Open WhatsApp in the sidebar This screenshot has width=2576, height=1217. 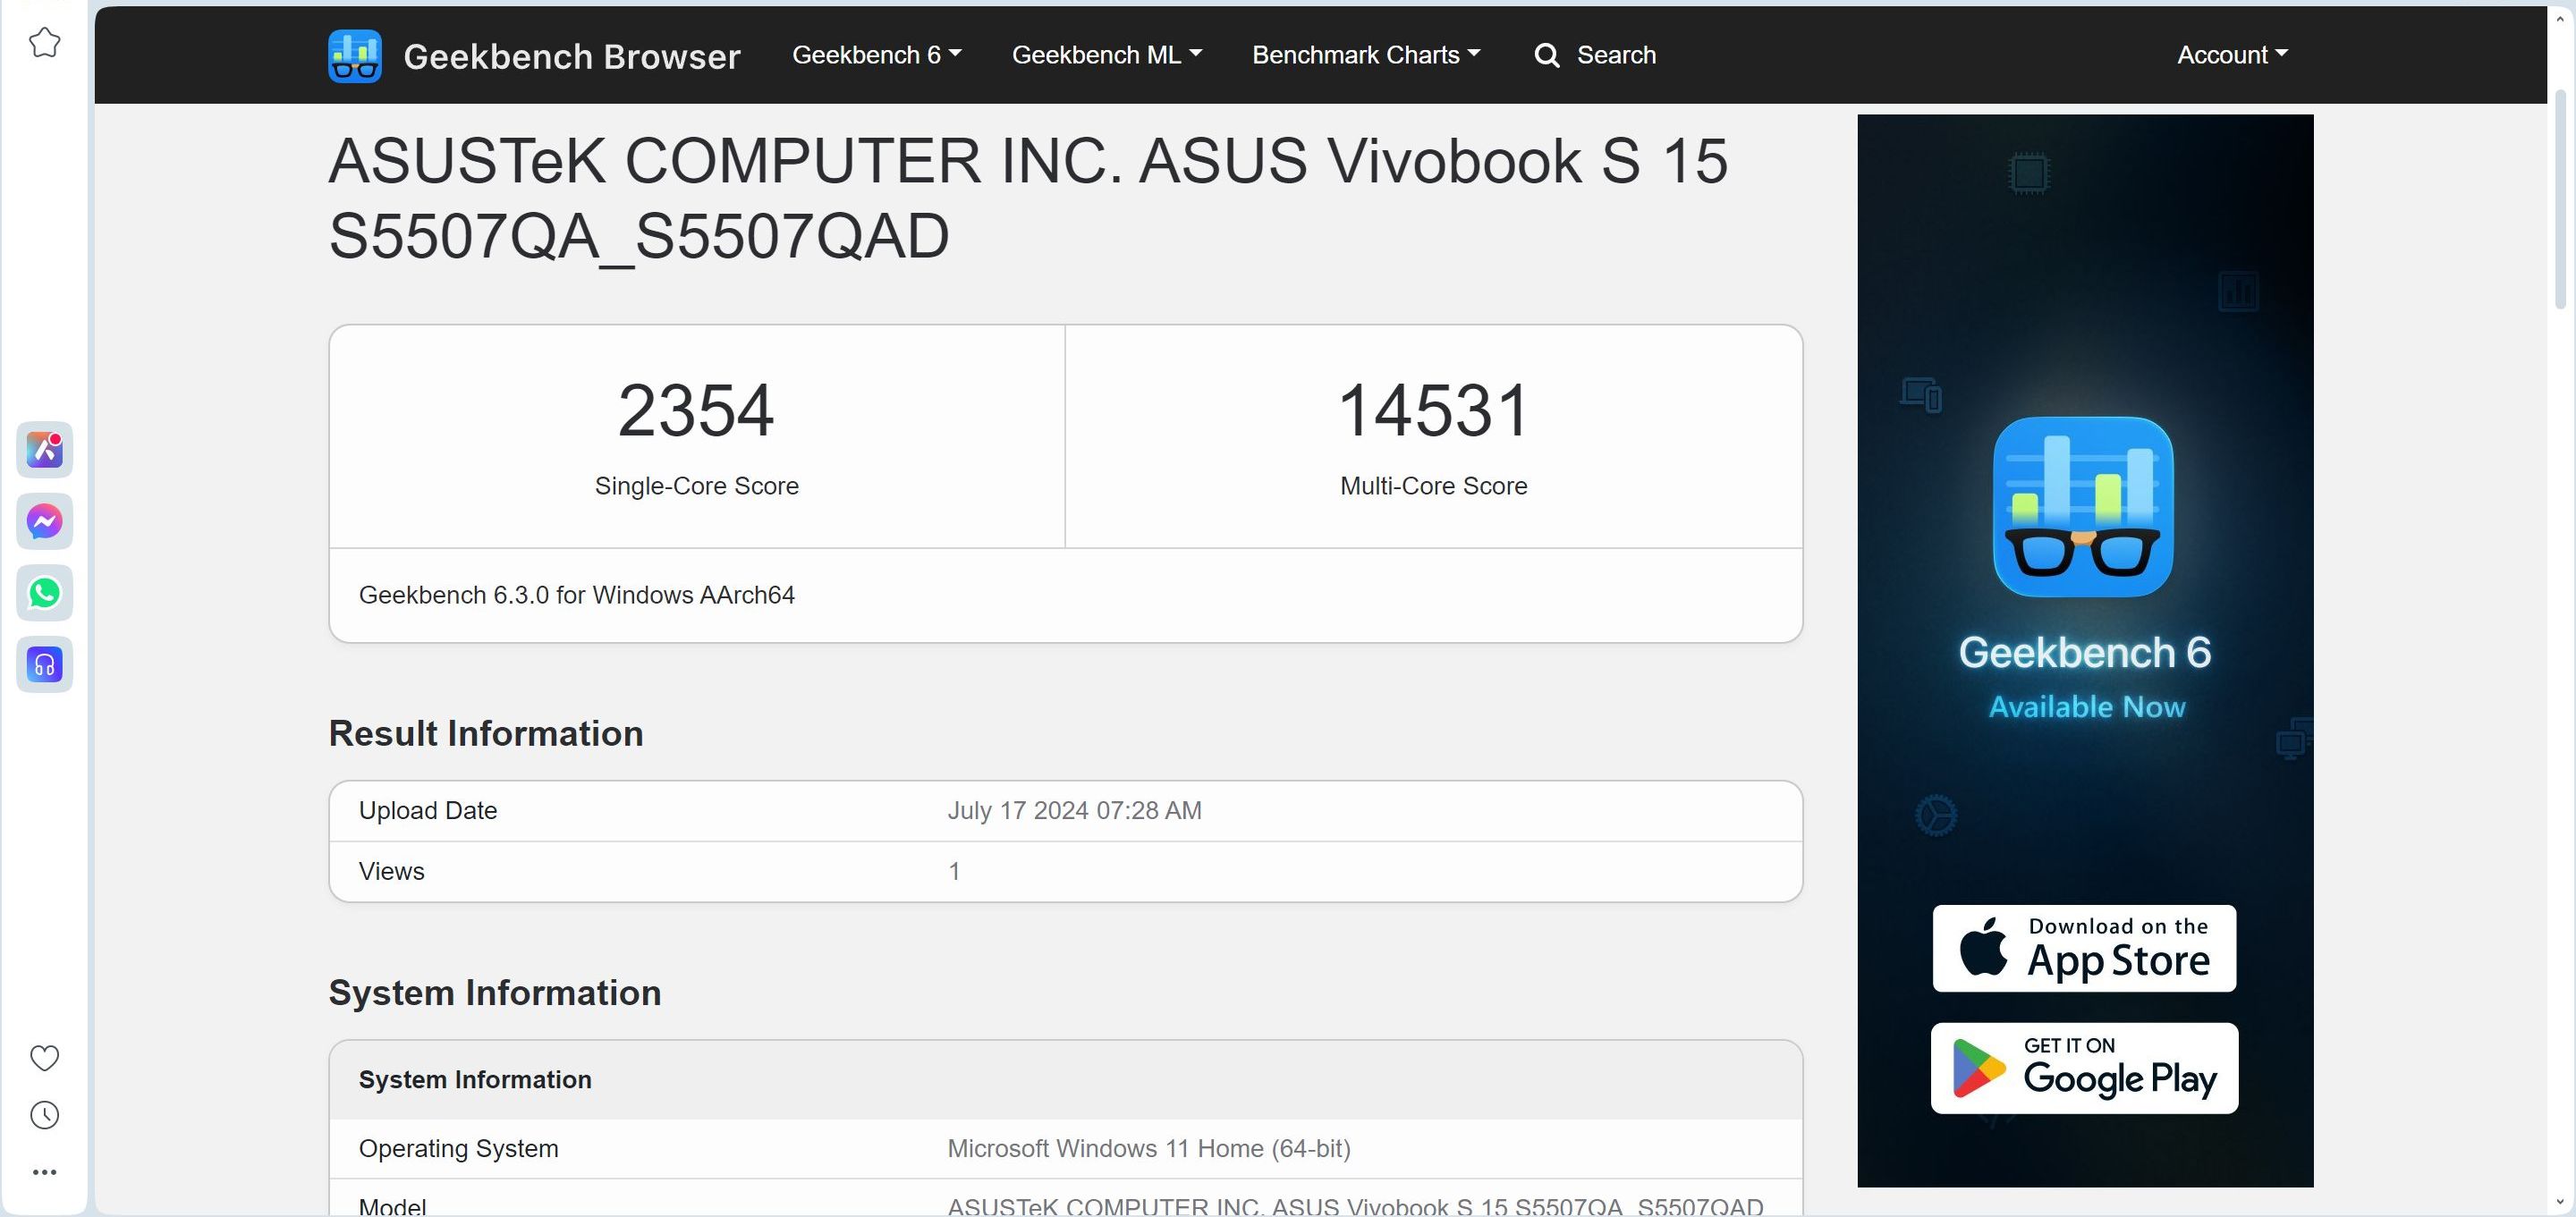coord(44,593)
